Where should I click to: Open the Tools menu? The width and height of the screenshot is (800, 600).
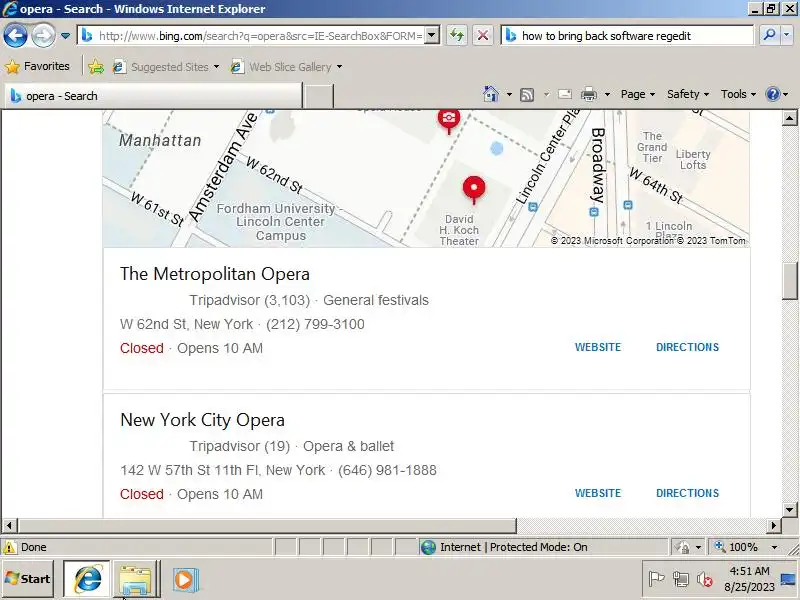tap(738, 94)
